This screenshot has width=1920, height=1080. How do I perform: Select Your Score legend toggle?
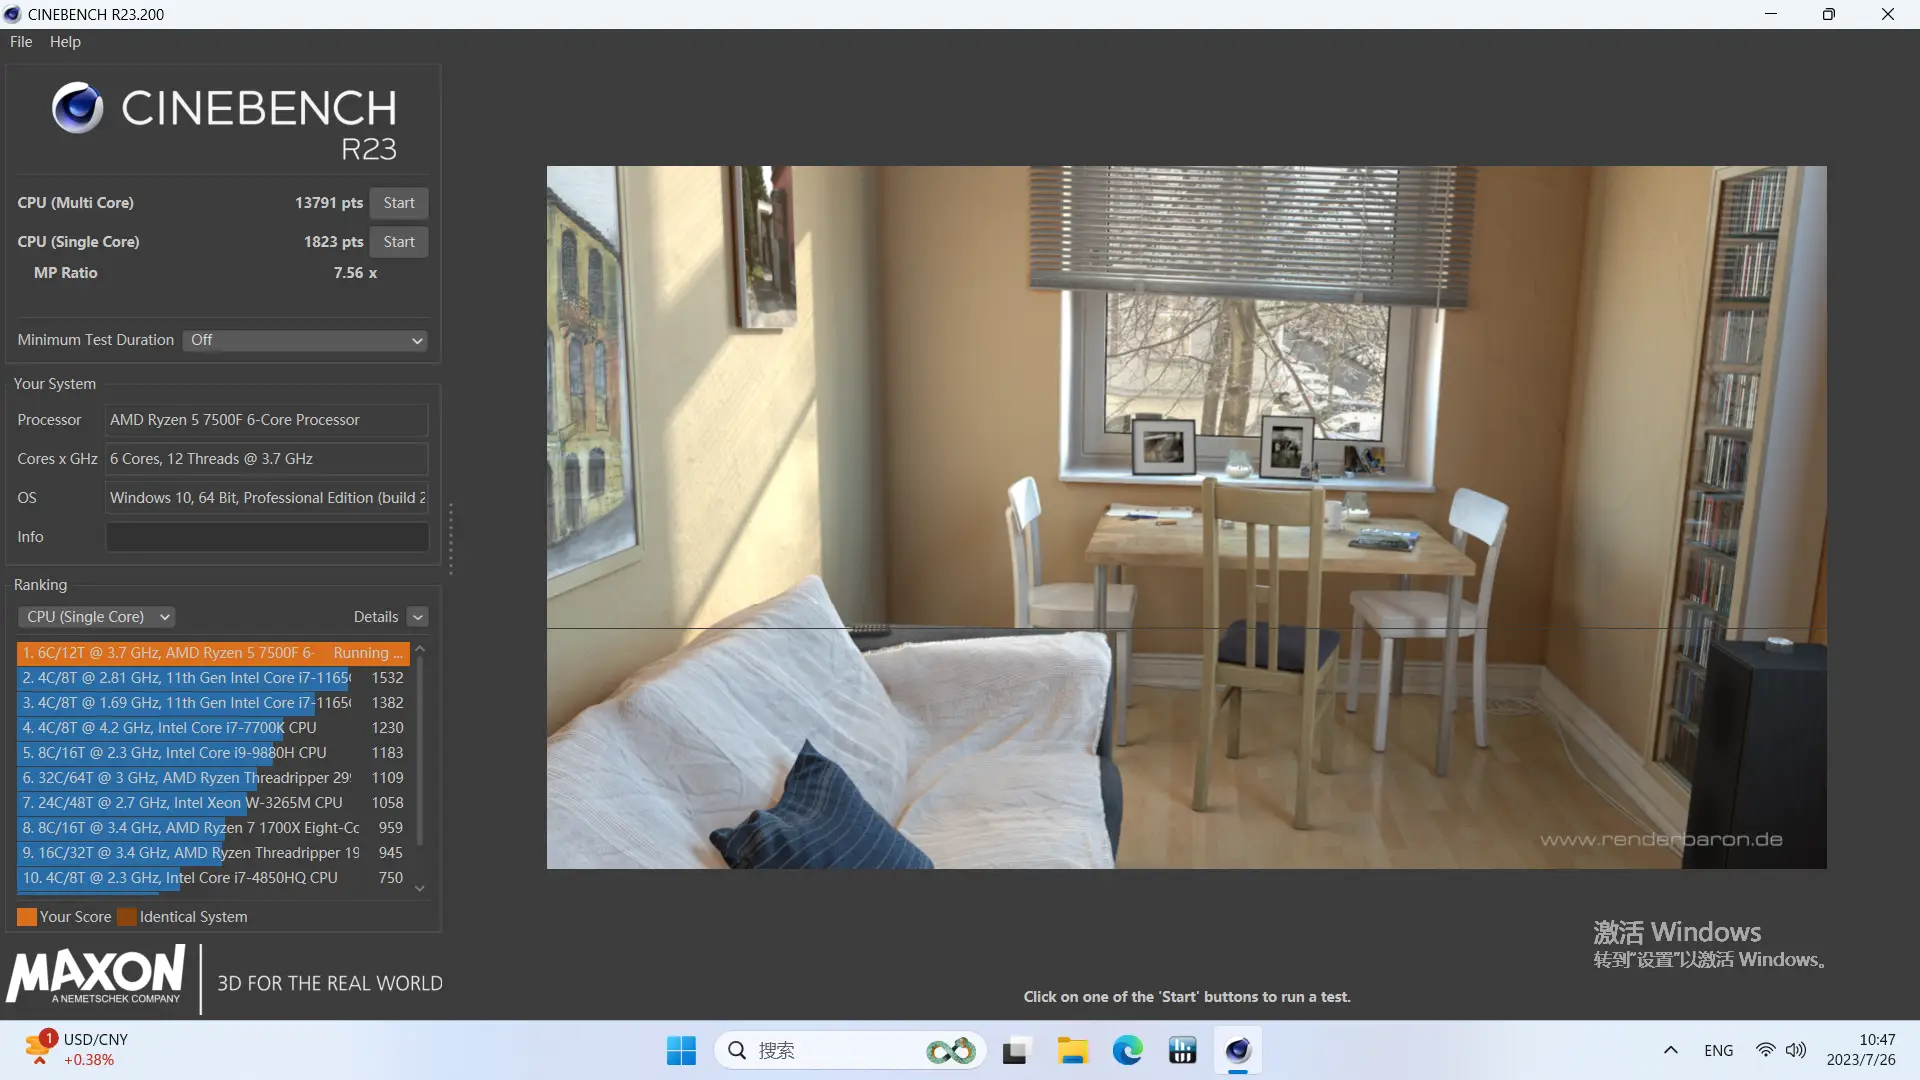(26, 916)
